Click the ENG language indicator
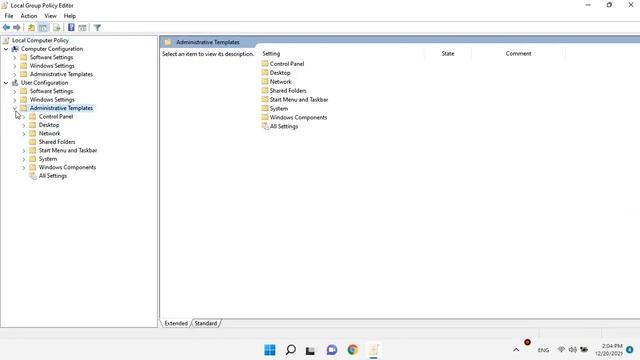This screenshot has height=360, width=640. (x=543, y=350)
